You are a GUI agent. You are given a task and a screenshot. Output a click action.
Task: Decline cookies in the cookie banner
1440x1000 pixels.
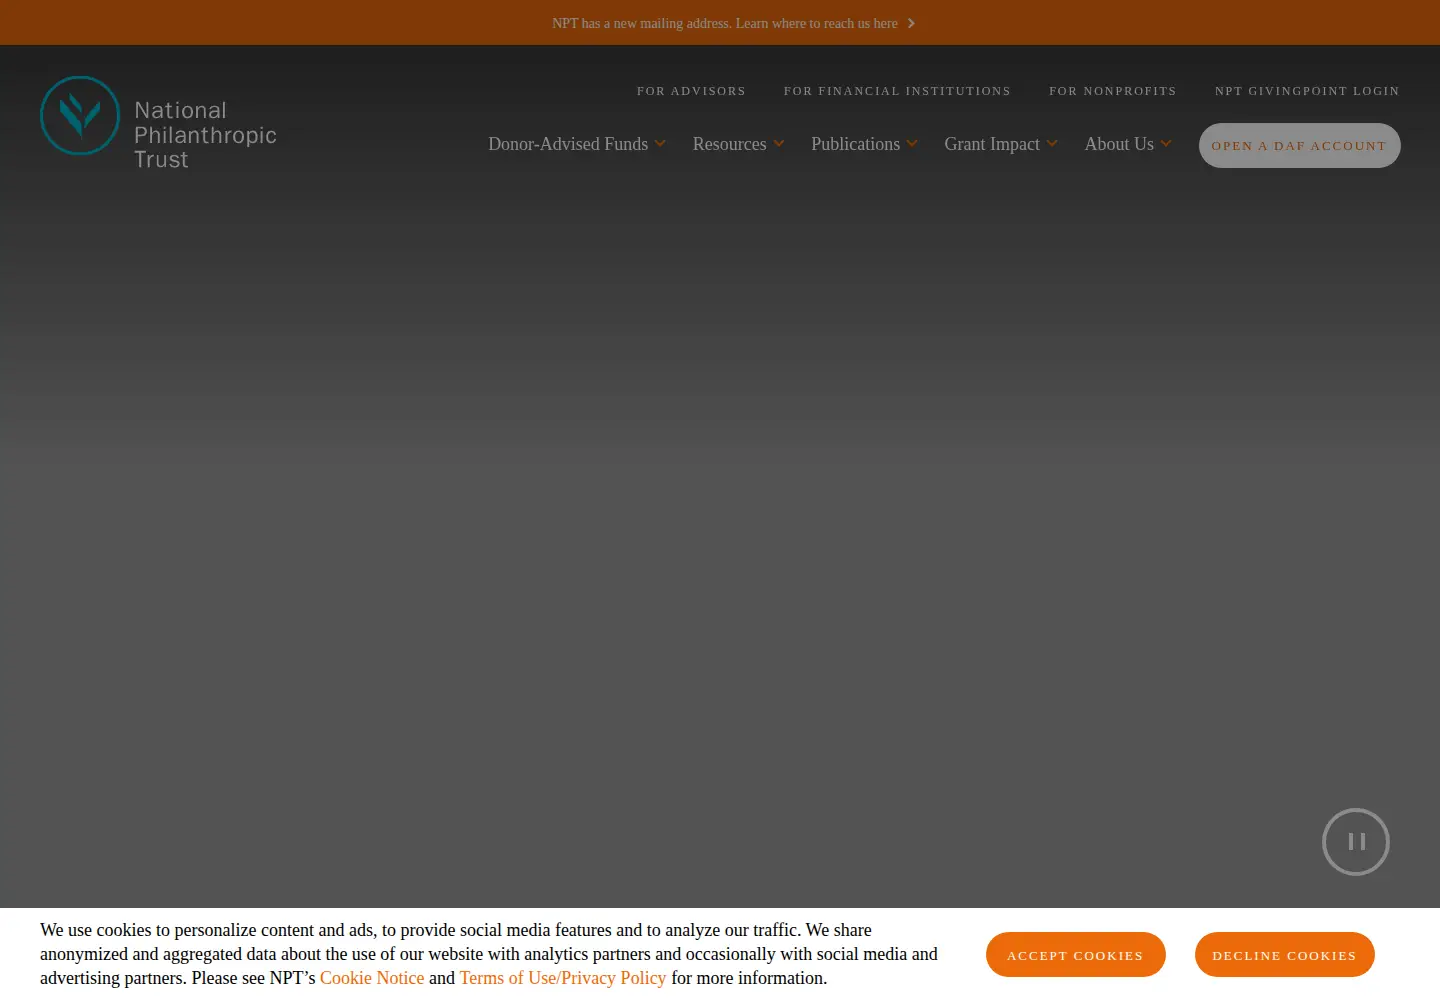click(1284, 955)
